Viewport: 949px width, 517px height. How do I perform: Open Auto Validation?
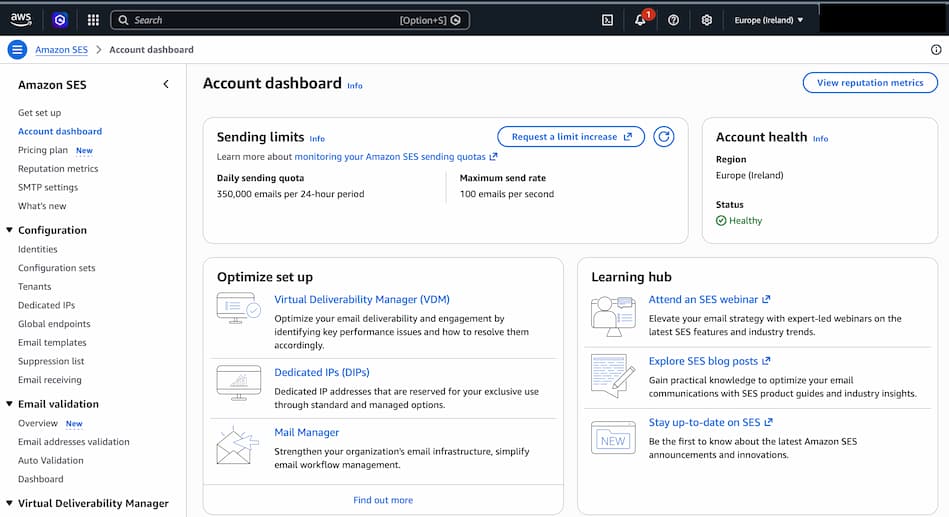[x=51, y=461]
